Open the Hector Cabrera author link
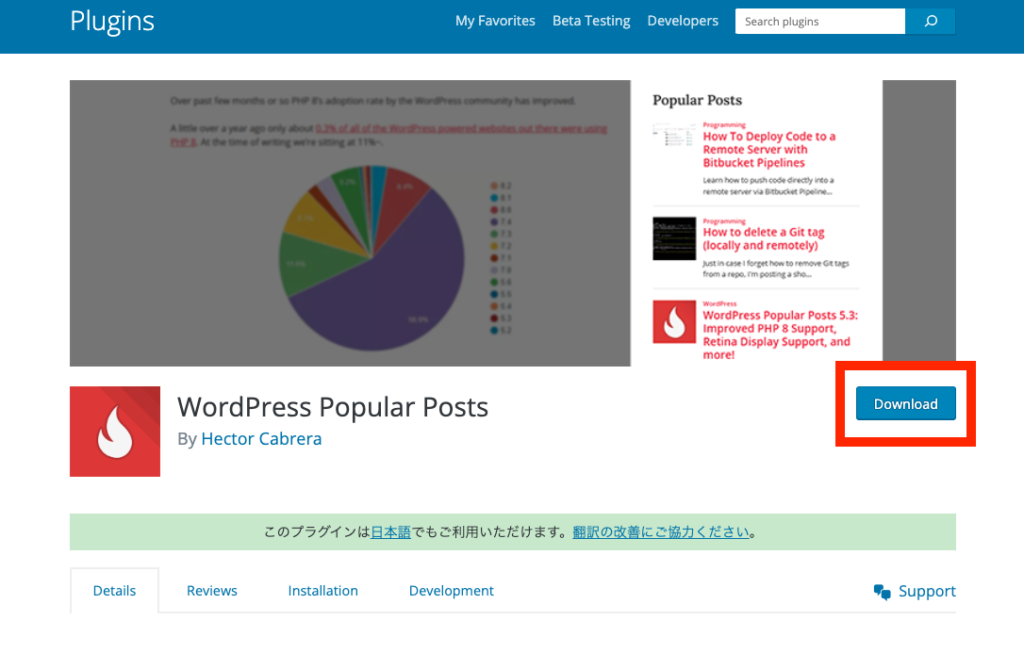 pos(261,439)
